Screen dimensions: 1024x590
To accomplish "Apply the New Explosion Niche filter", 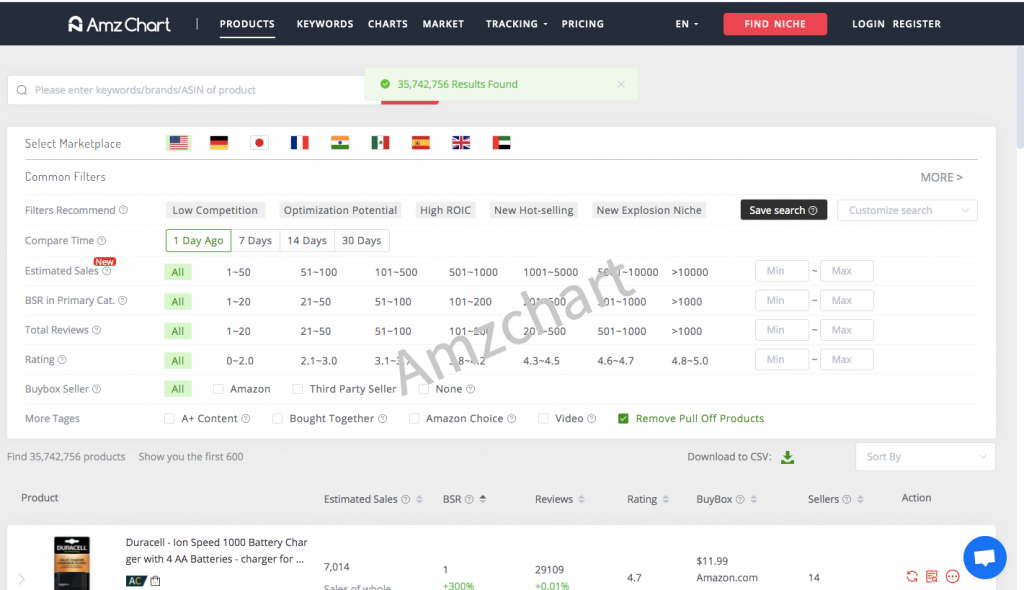I will click(649, 210).
